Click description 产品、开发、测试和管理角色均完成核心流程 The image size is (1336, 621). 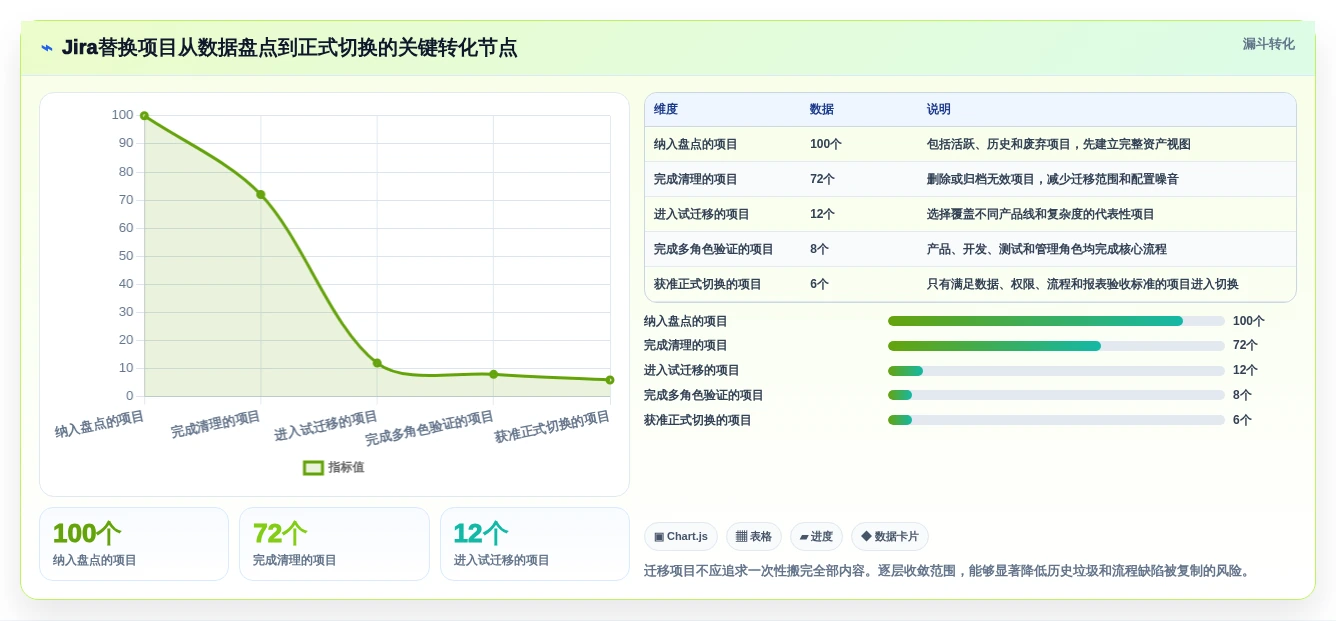[x=1047, y=249]
